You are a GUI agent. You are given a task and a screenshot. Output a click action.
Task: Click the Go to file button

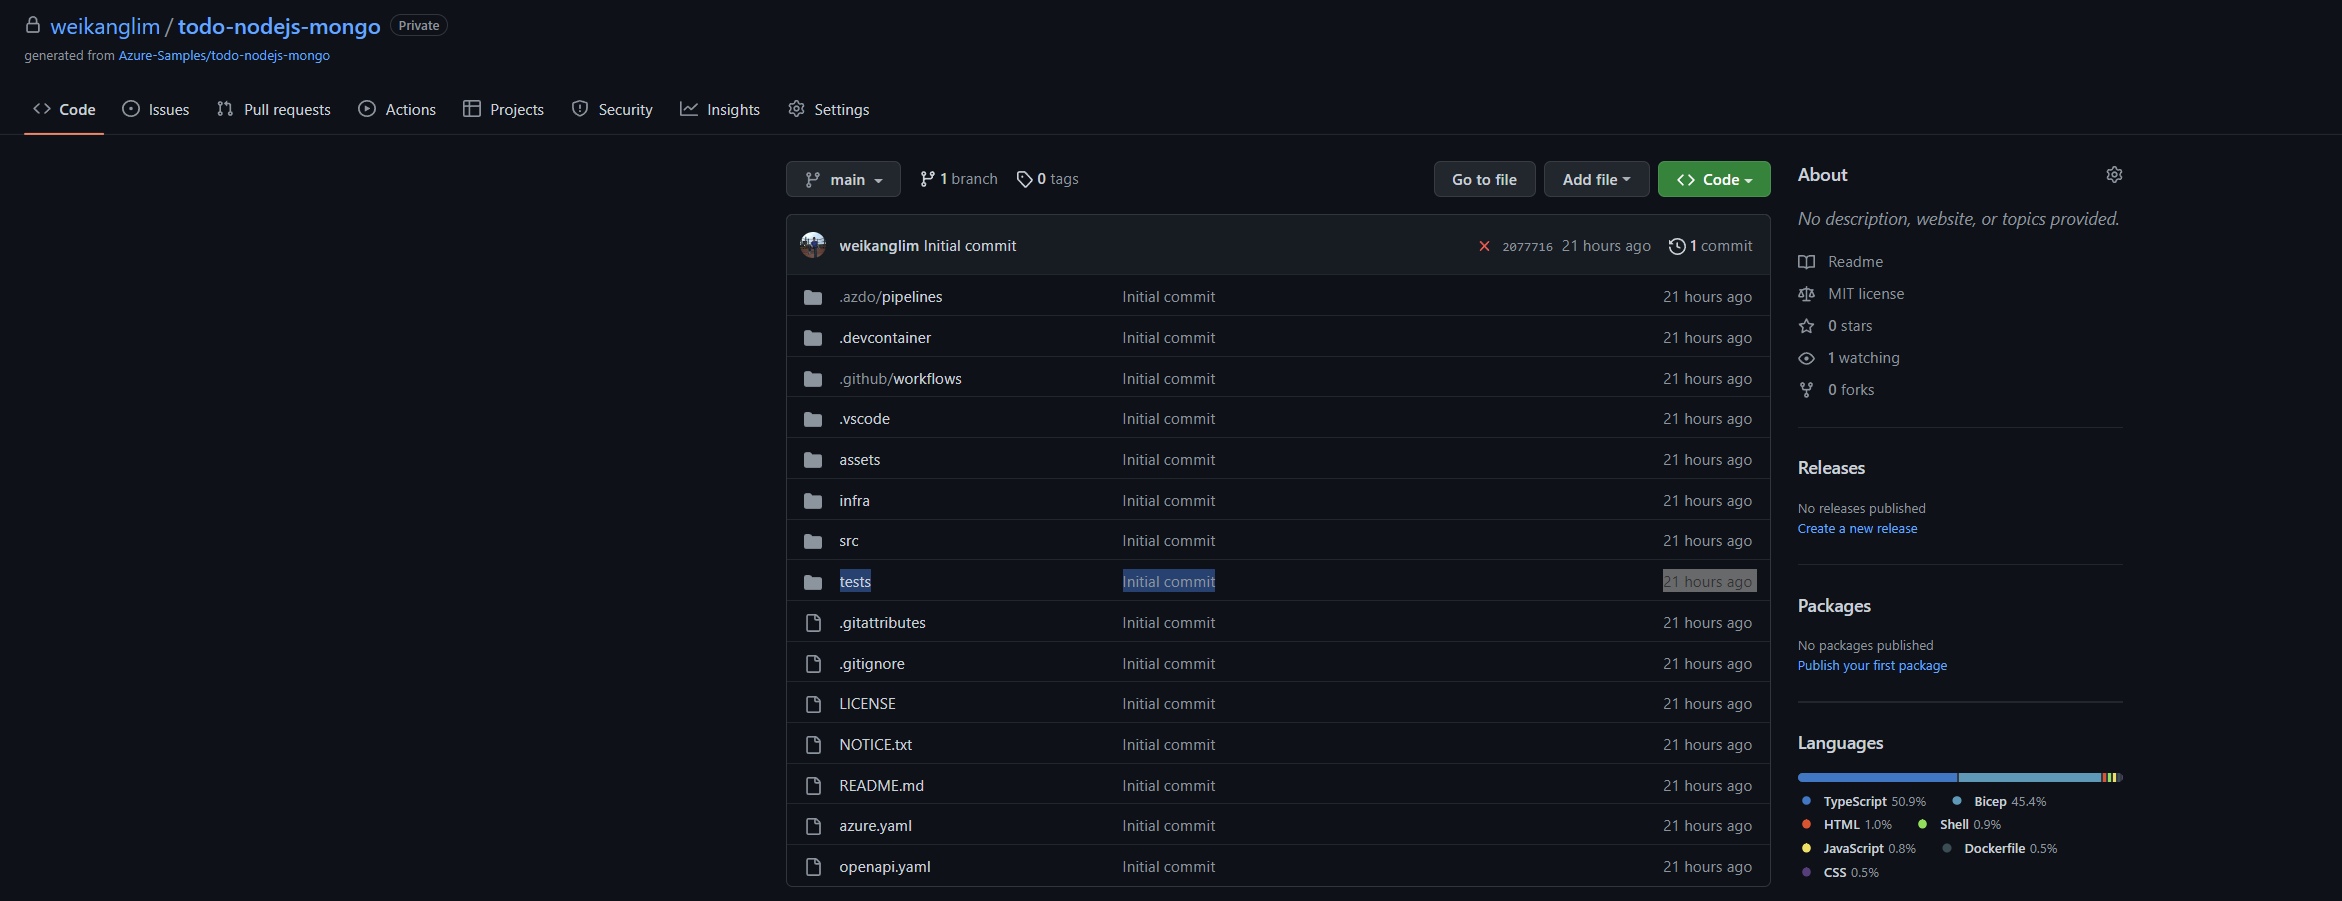[1484, 179]
